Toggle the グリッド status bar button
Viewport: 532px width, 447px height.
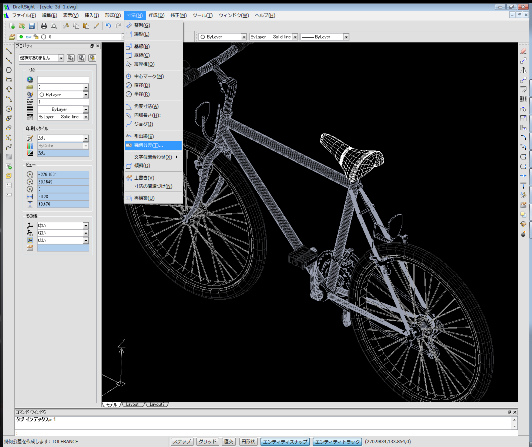click(x=208, y=442)
